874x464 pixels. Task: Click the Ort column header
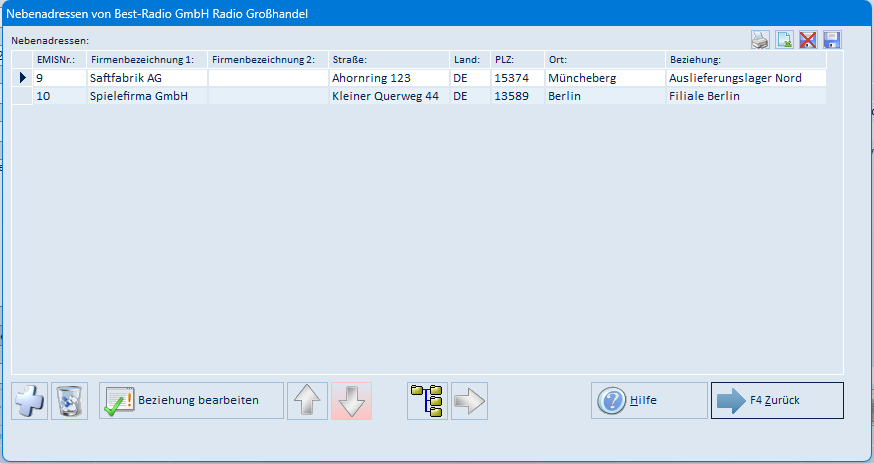[604, 60]
